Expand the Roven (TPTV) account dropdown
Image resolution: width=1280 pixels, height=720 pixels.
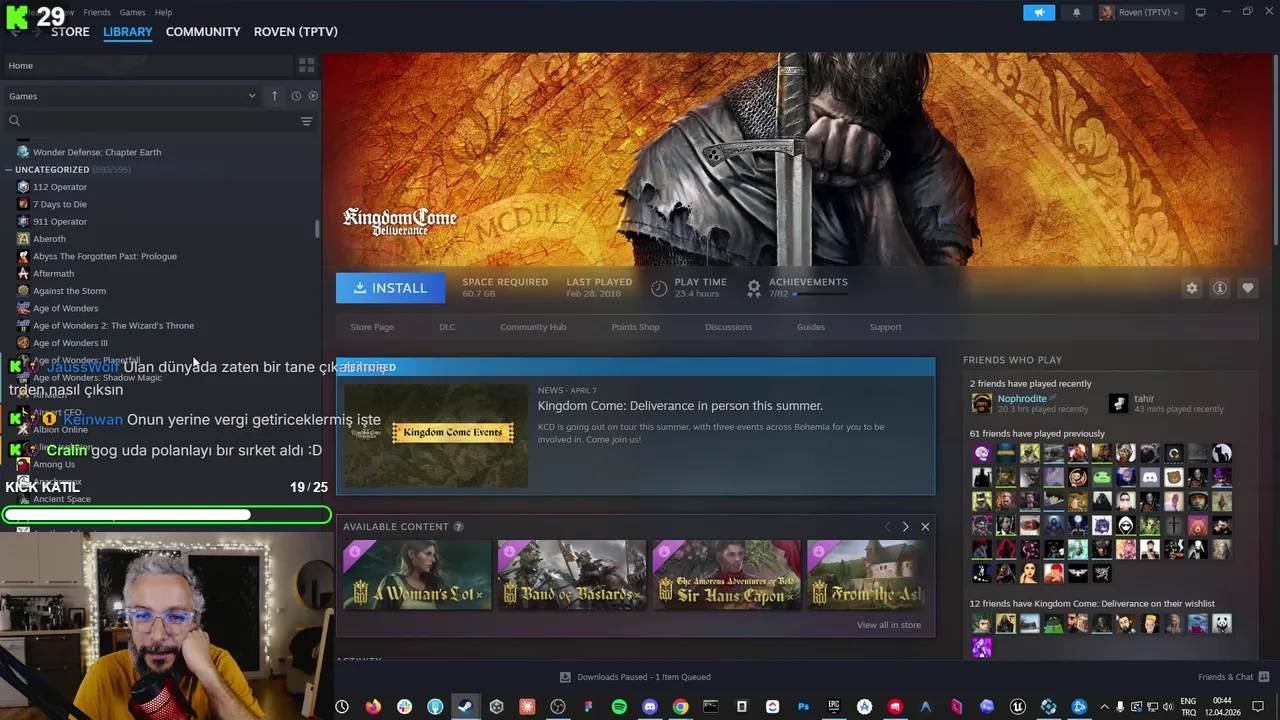[1139, 12]
